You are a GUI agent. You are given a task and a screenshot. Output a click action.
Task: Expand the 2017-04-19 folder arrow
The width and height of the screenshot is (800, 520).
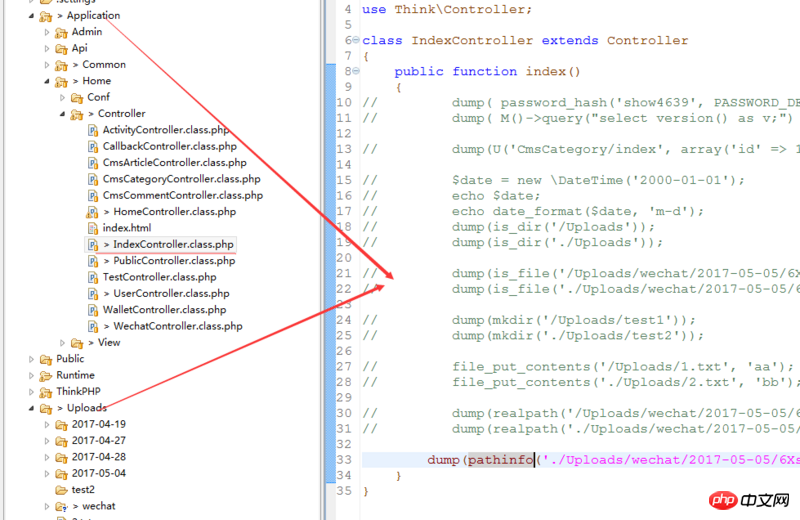point(47,425)
